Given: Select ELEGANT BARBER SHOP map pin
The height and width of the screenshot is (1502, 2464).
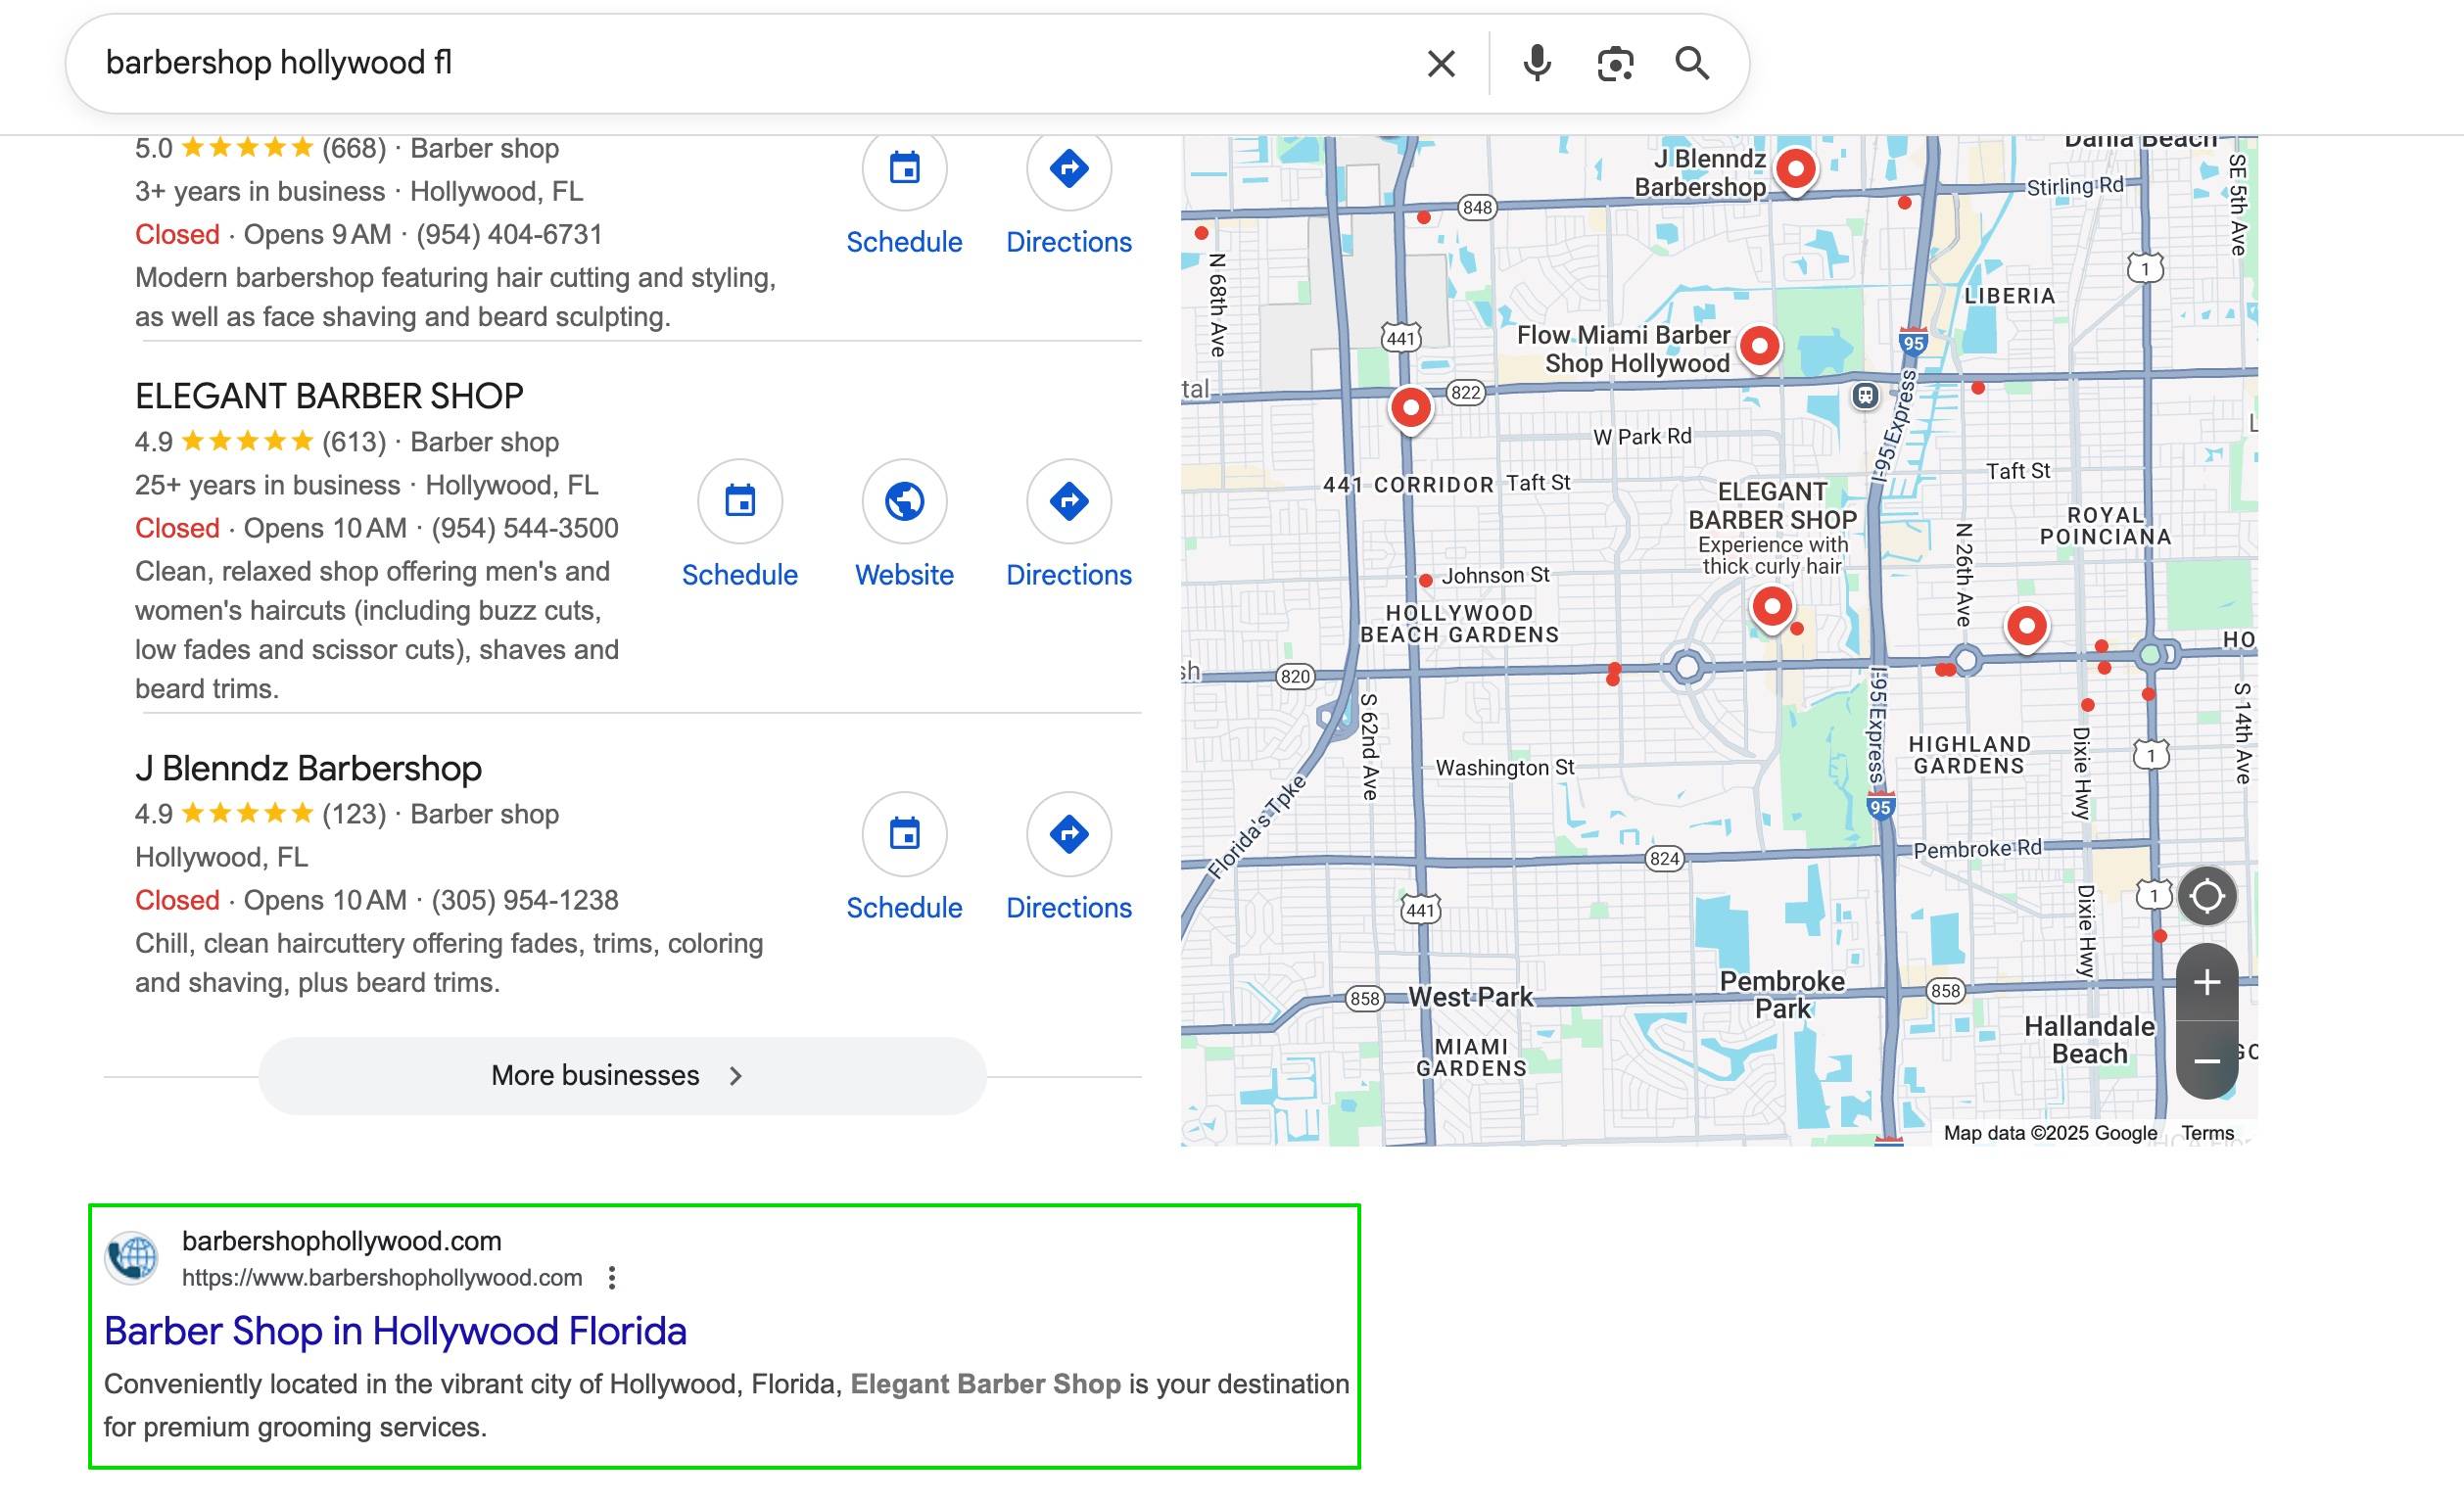Looking at the screenshot, I should pyautogui.click(x=1772, y=607).
